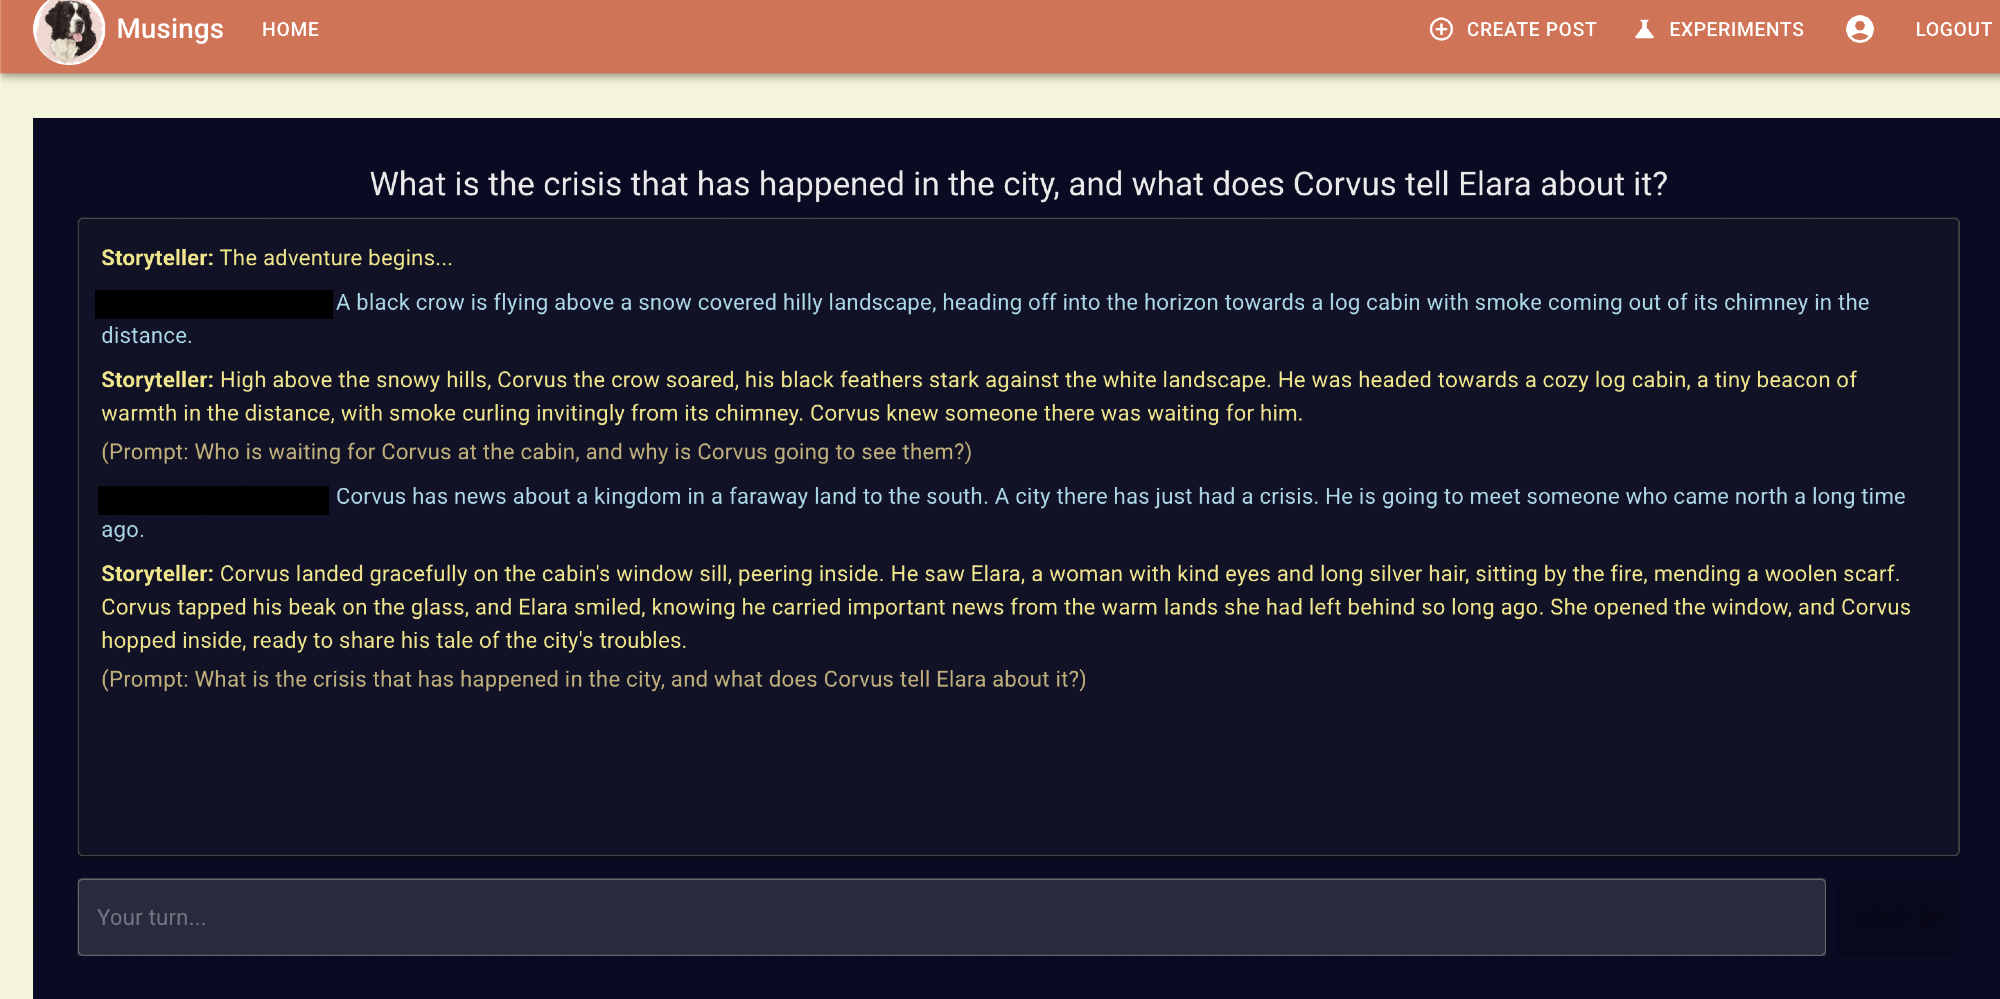Image resolution: width=2000 pixels, height=999 pixels.
Task: Click the black crow opening message
Action: 1102,303
